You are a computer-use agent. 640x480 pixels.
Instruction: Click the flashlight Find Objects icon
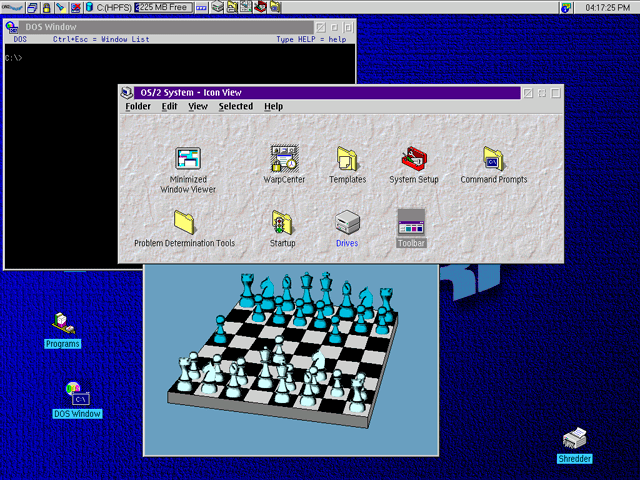pyautogui.click(x=61, y=7)
